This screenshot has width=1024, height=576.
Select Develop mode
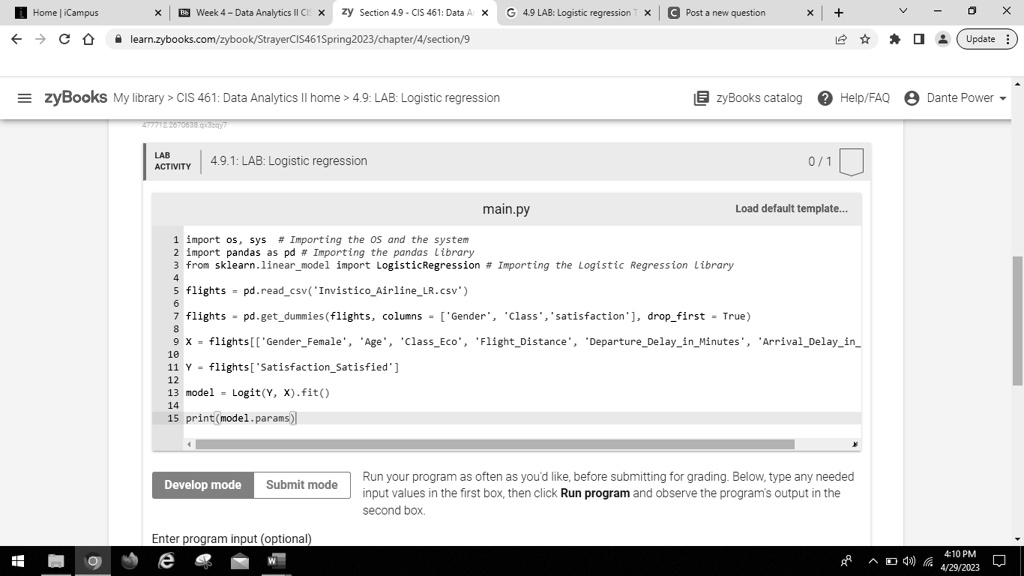[x=202, y=485]
